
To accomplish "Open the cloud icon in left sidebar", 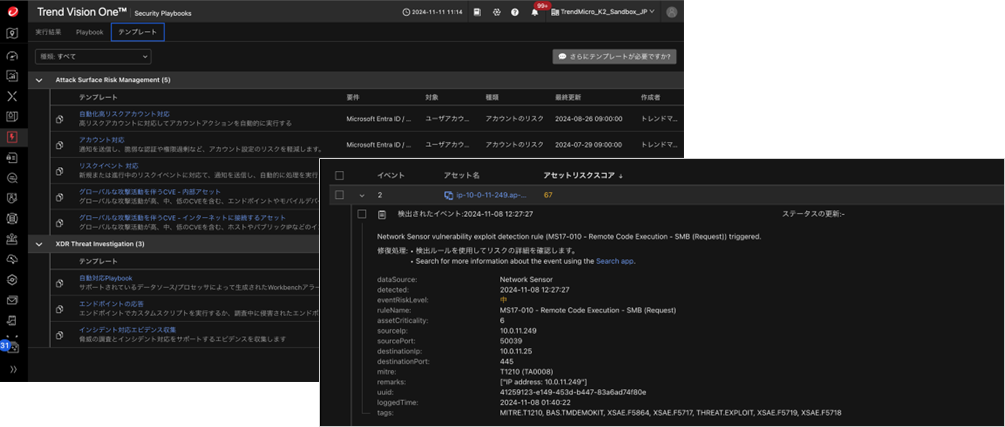I will click(x=12, y=259).
